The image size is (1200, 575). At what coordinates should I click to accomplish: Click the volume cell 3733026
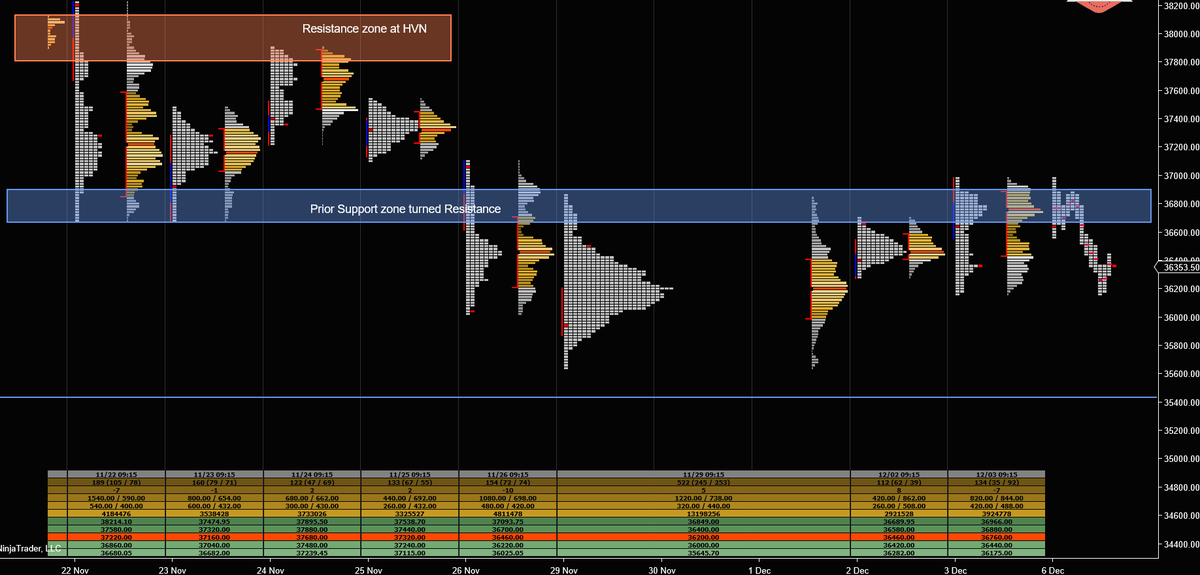coord(310,513)
